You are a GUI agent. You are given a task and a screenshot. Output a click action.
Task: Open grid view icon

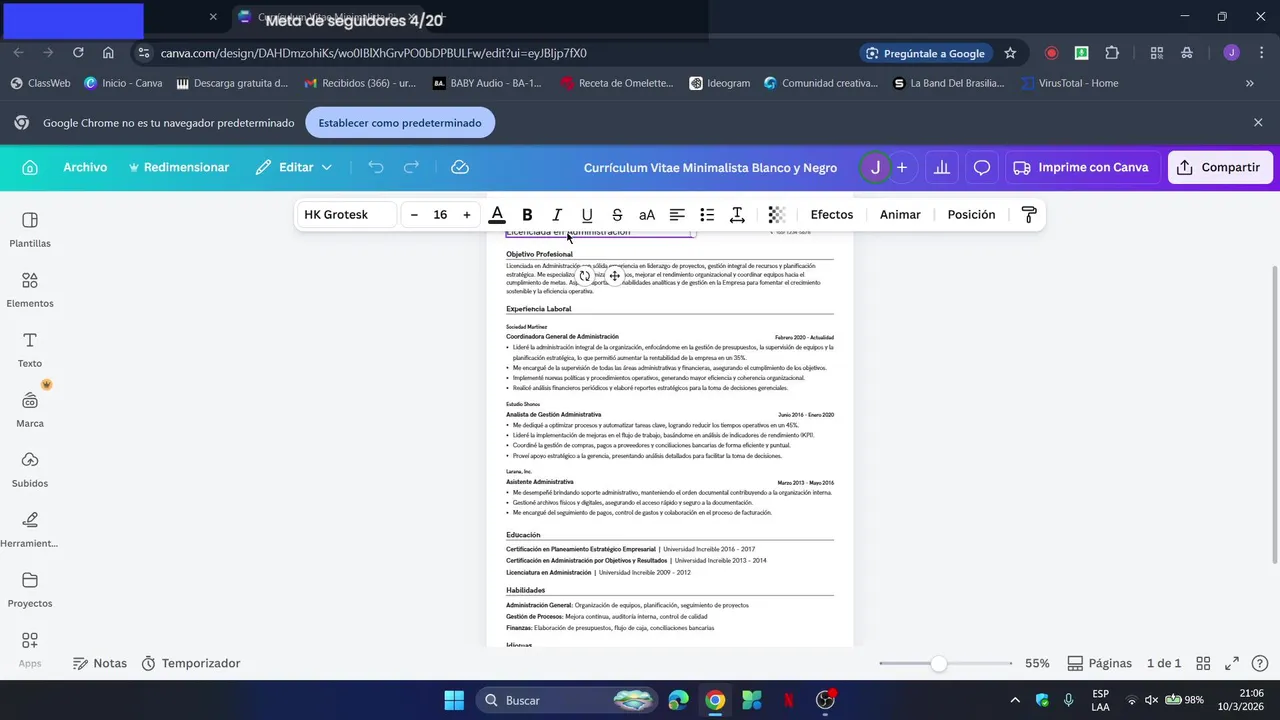click(1203, 663)
